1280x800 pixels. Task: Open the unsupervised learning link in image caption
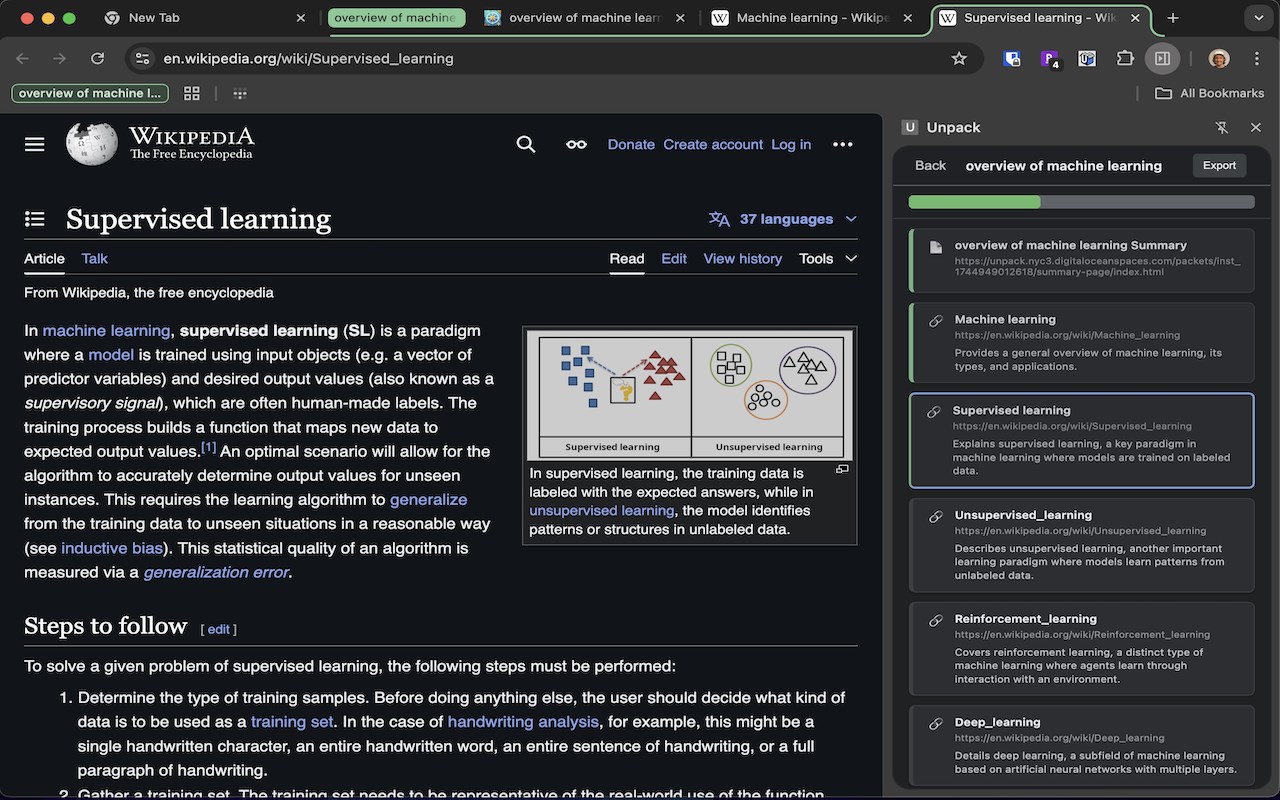click(602, 510)
